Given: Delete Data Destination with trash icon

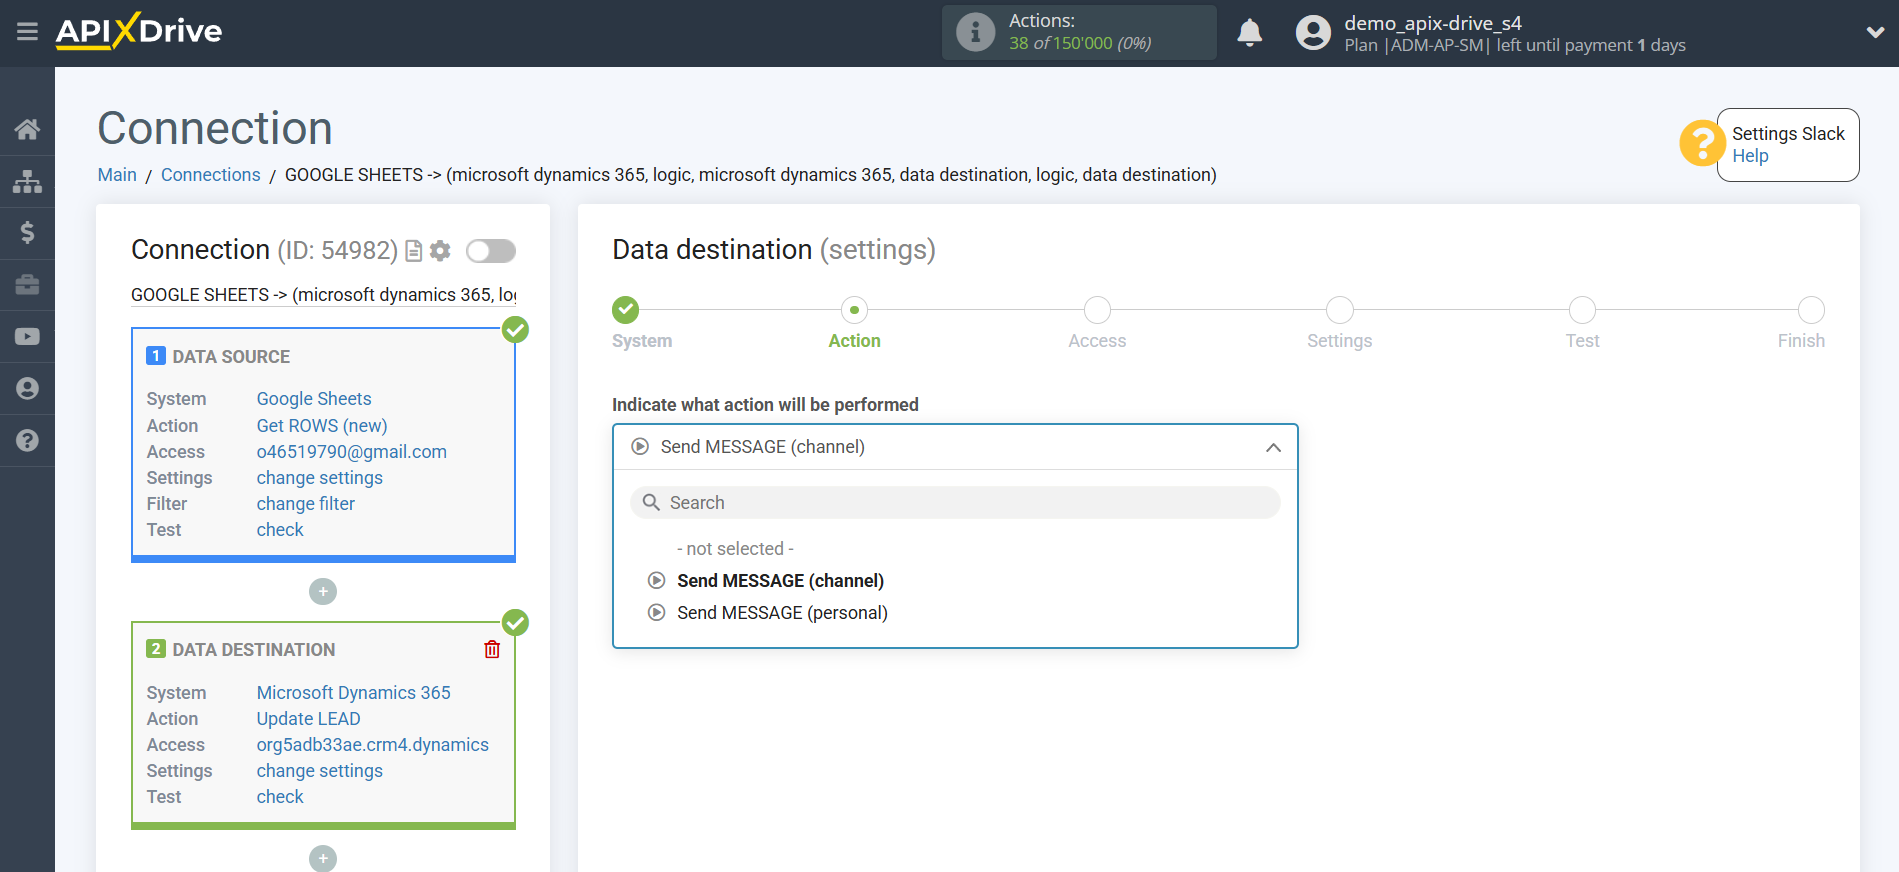Looking at the screenshot, I should (492, 650).
